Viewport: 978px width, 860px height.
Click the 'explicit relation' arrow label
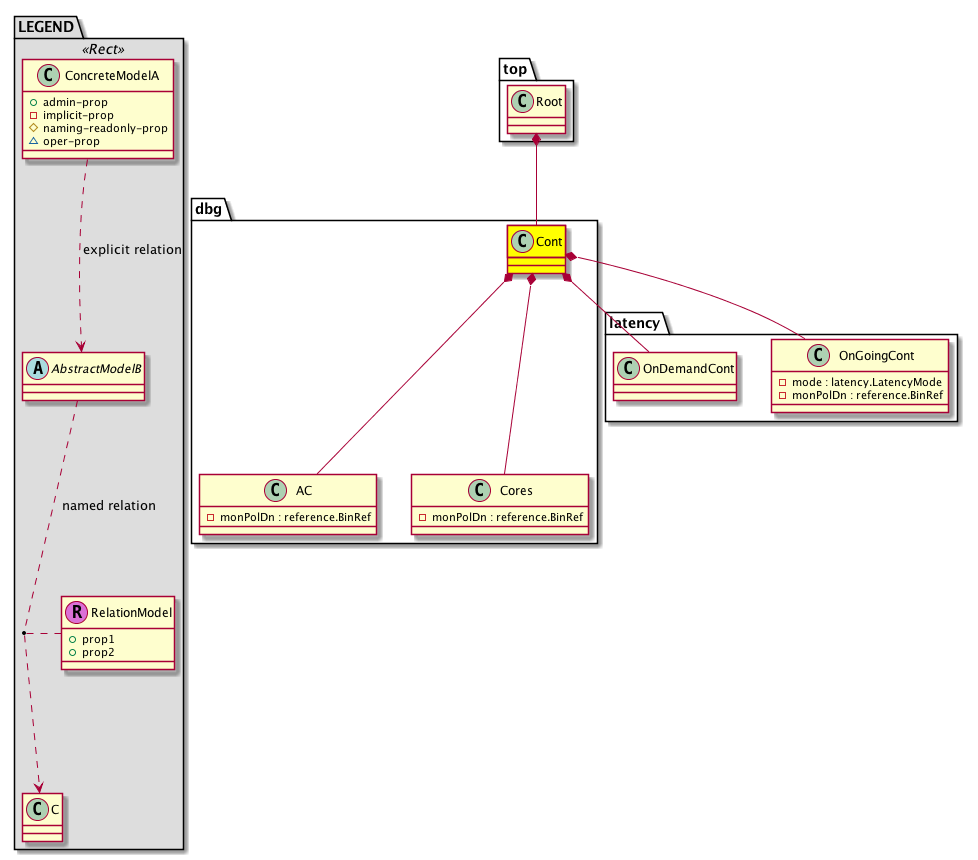tap(131, 250)
